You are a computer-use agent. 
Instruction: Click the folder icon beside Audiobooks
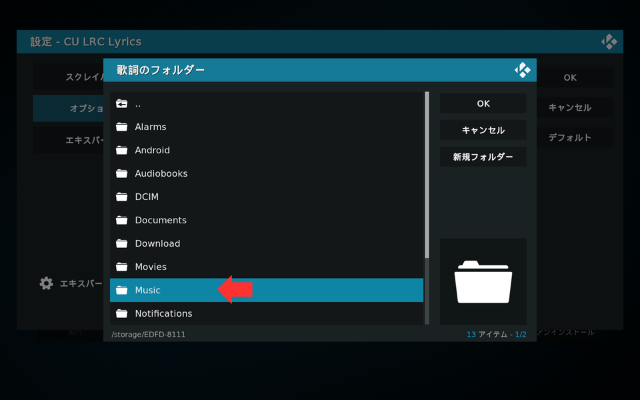[x=122, y=173]
